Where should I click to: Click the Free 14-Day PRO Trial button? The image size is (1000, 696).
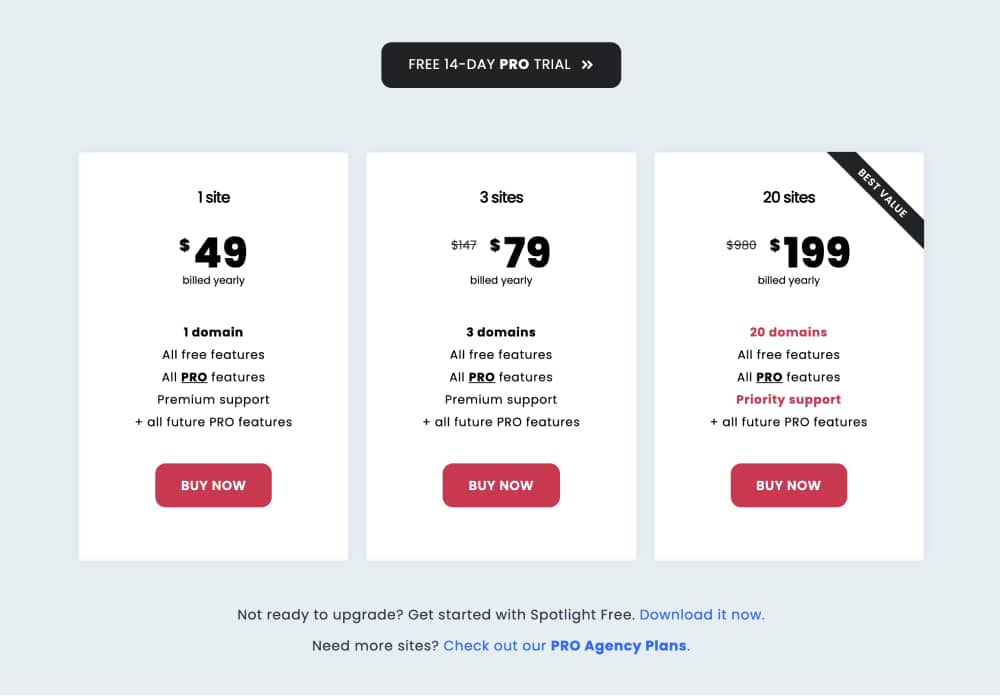[501, 65]
